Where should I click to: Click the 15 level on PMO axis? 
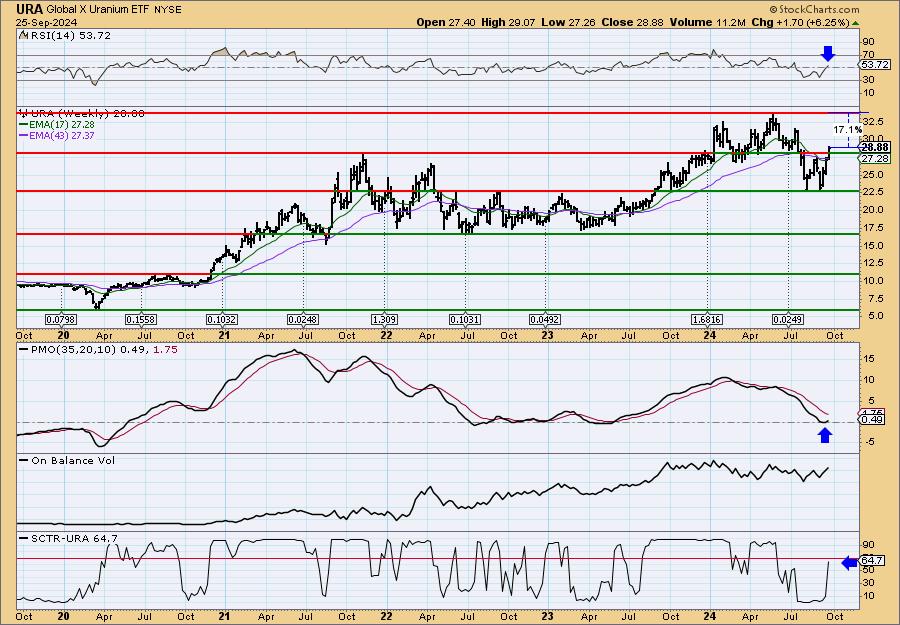[x=867, y=359]
